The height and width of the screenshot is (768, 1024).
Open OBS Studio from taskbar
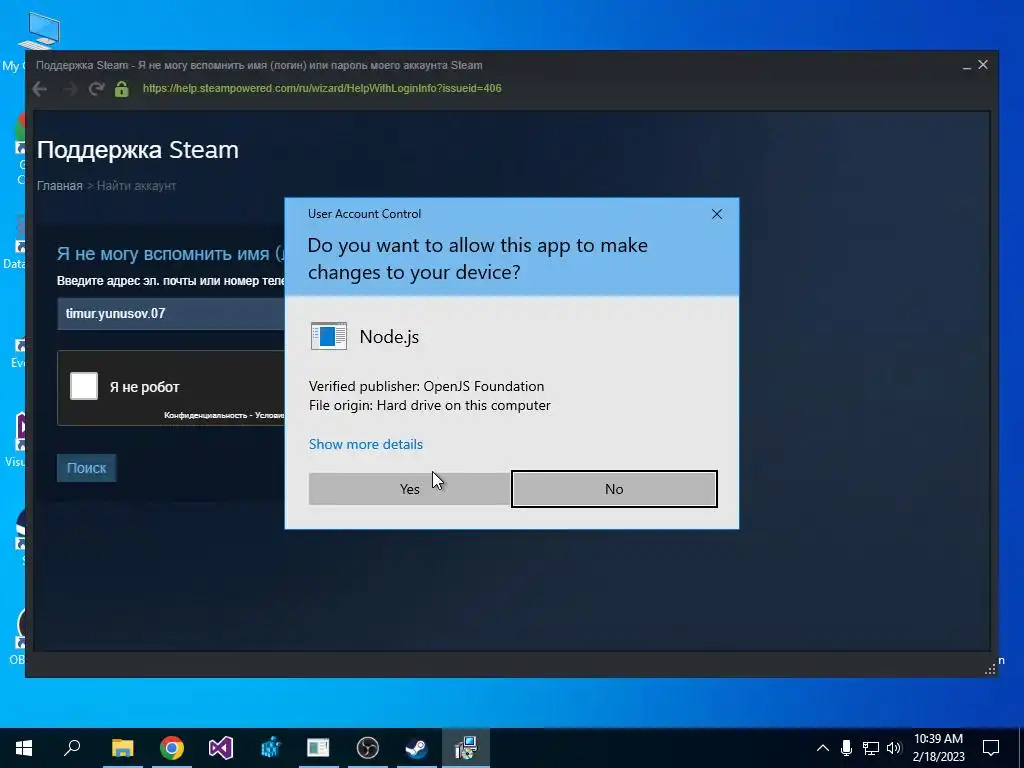tap(368, 748)
